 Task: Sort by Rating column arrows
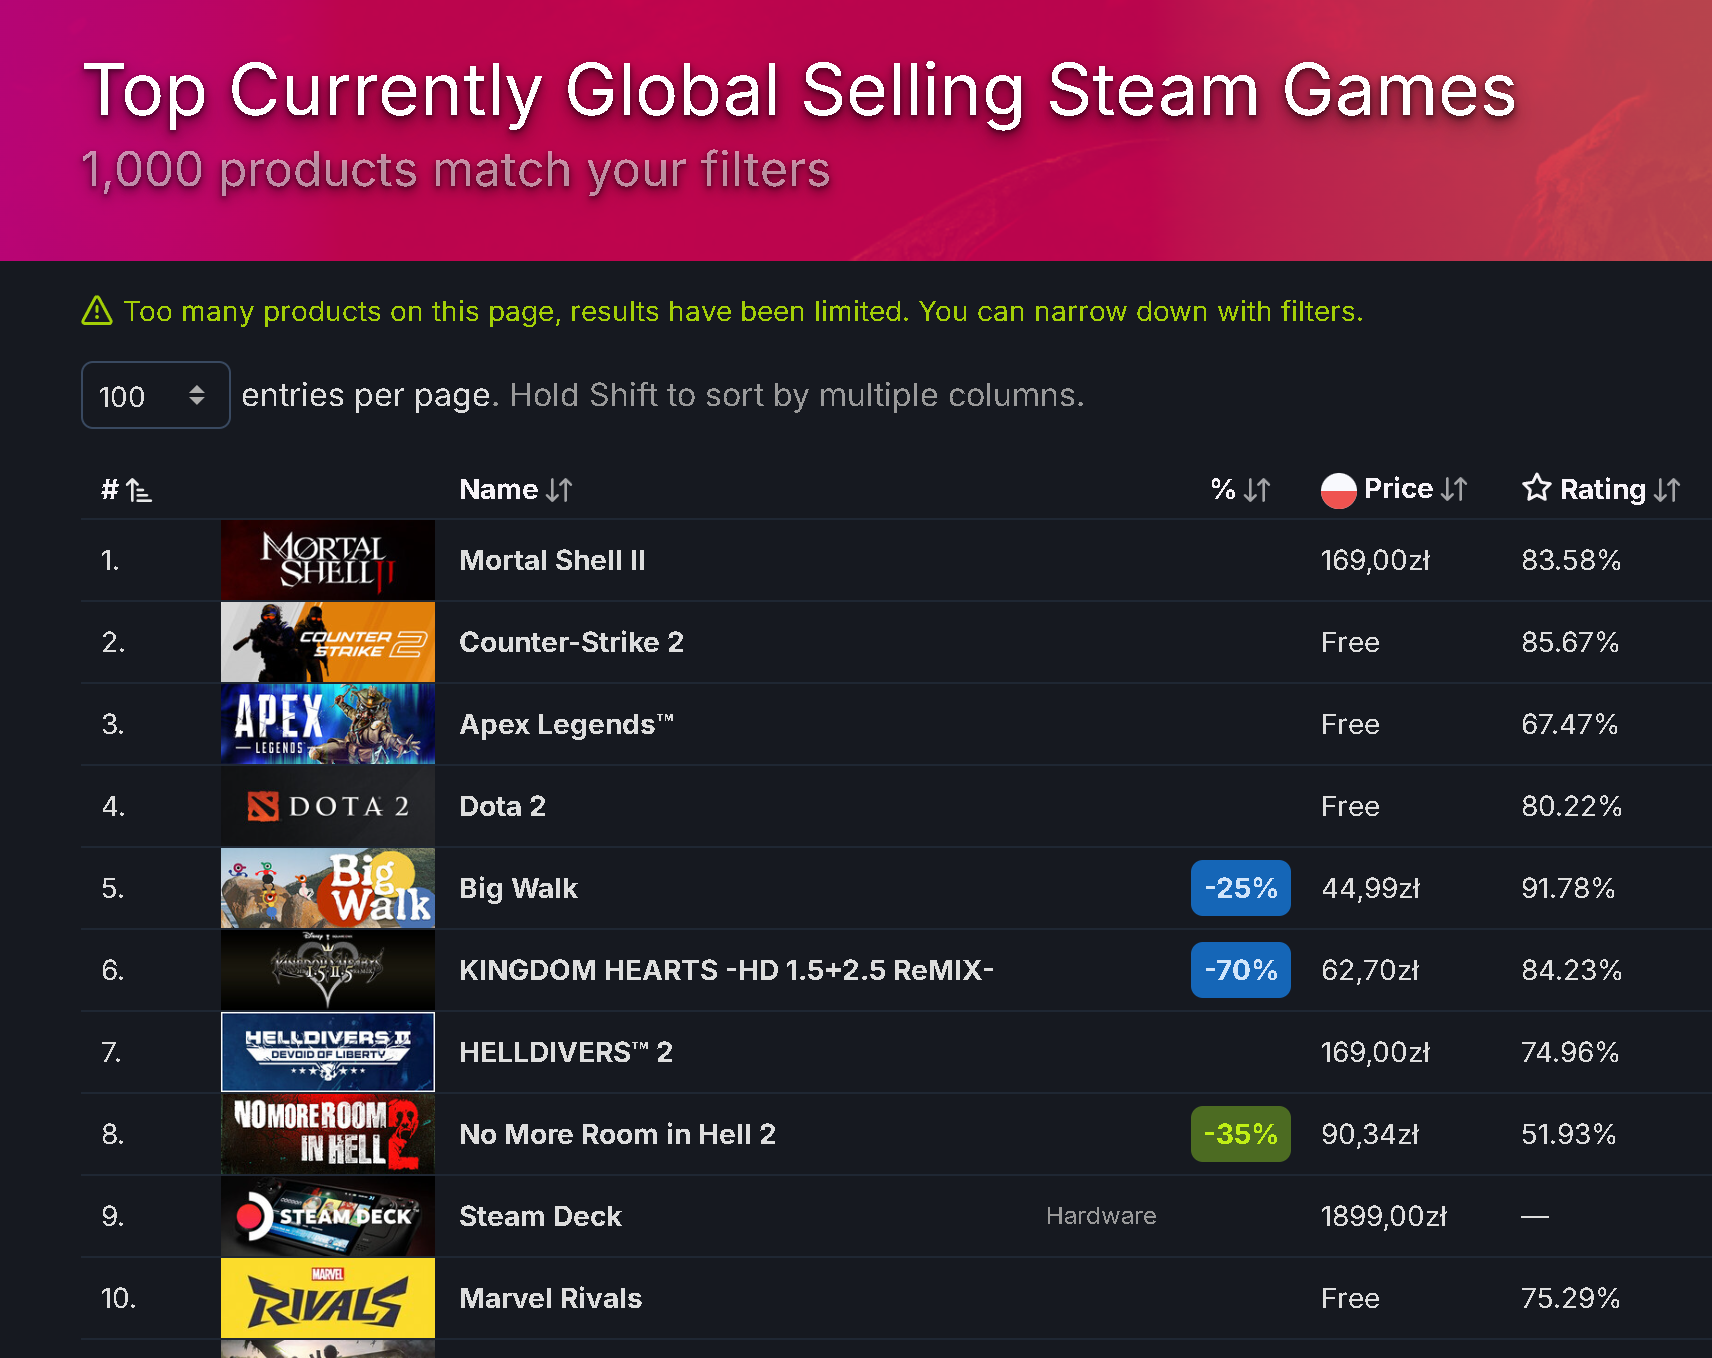tap(1667, 490)
